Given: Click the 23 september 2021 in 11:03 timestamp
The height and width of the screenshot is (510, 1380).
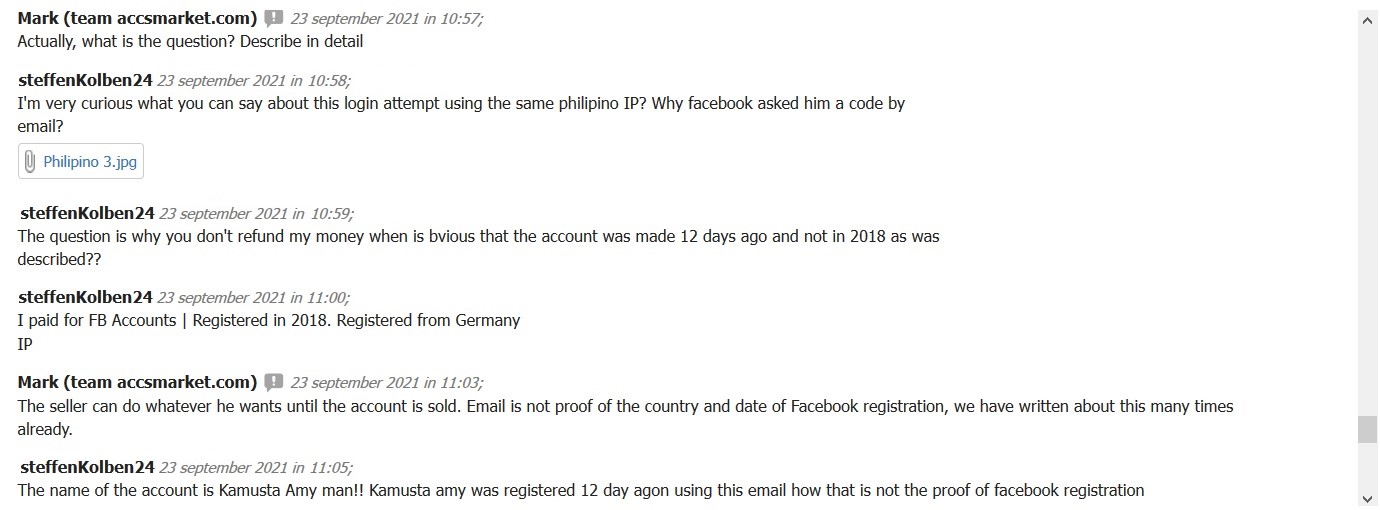Looking at the screenshot, I should click(387, 382).
